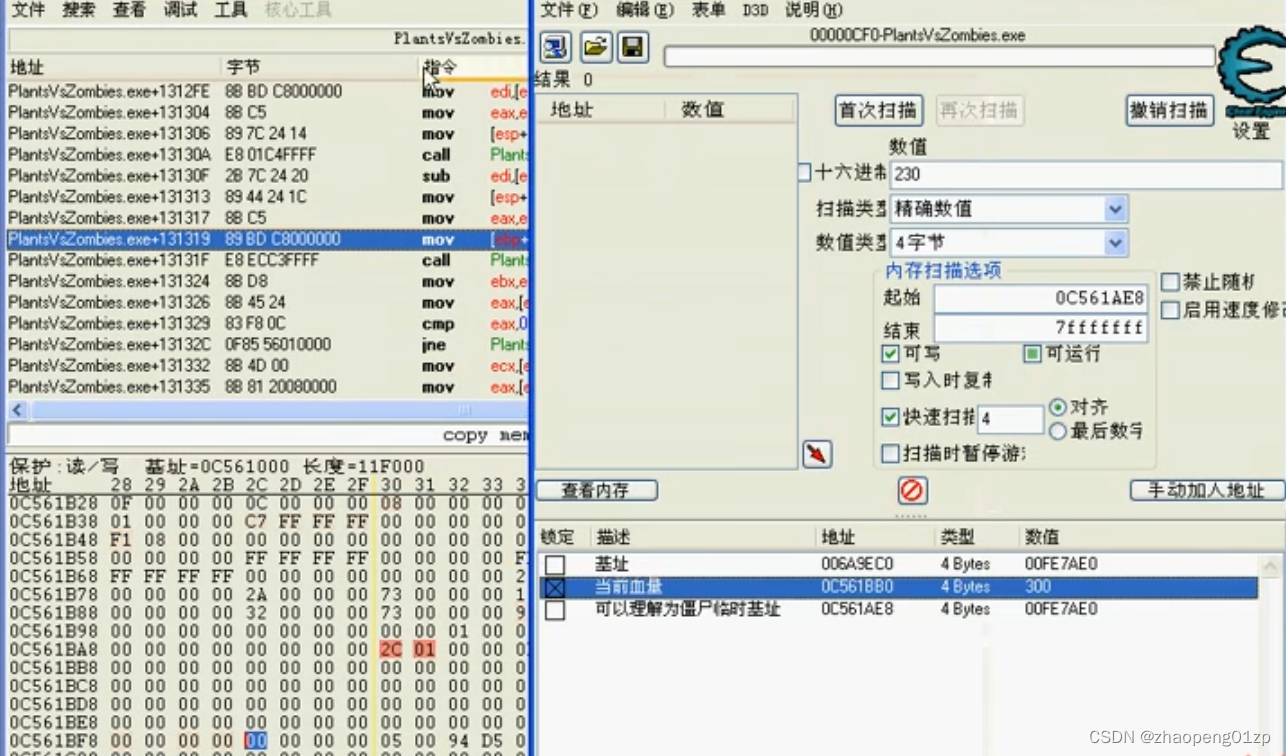Click left arrow of disassembler scrollbar
This screenshot has width=1286, height=756.
point(17,411)
